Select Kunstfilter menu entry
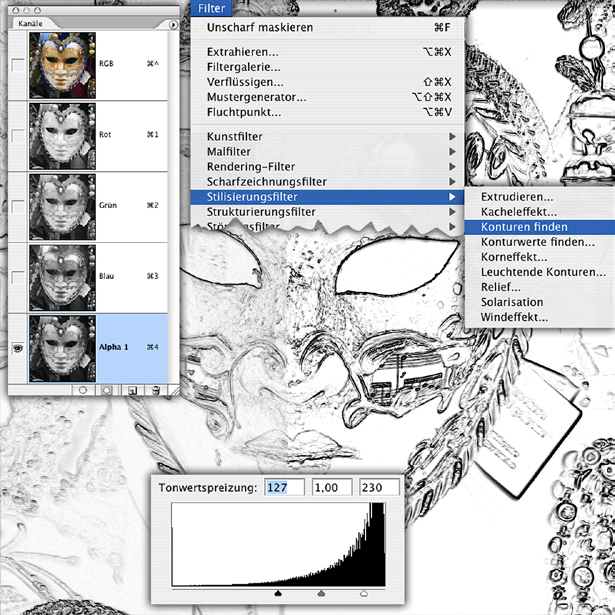The image size is (615, 615). 328,136
